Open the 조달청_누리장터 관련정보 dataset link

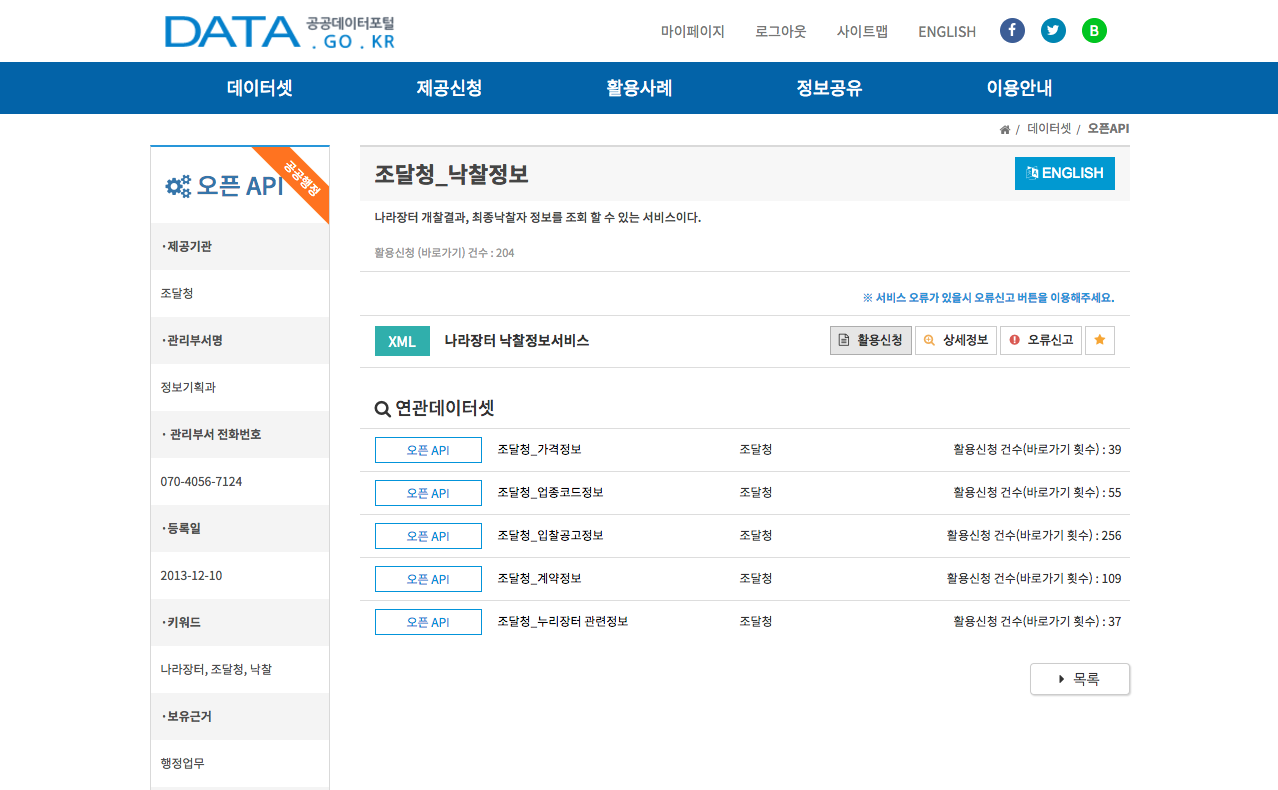(x=563, y=622)
